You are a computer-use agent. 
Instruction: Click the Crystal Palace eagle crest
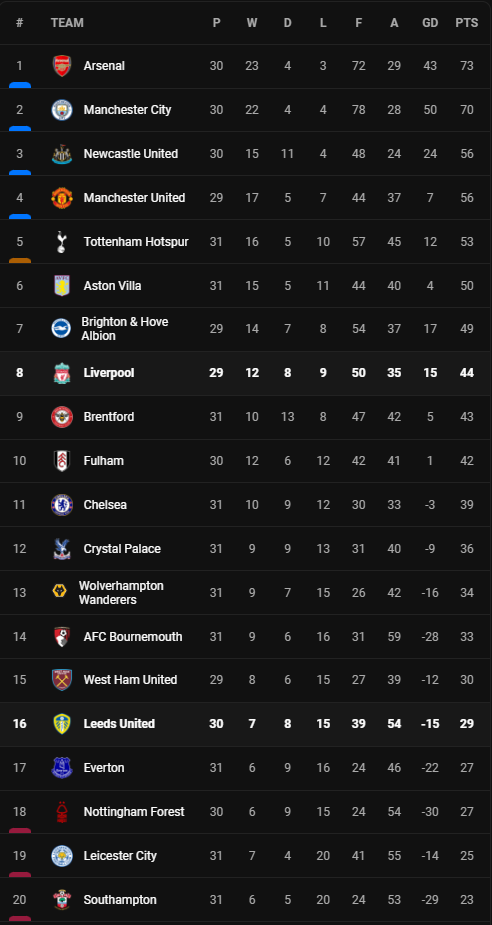61,549
